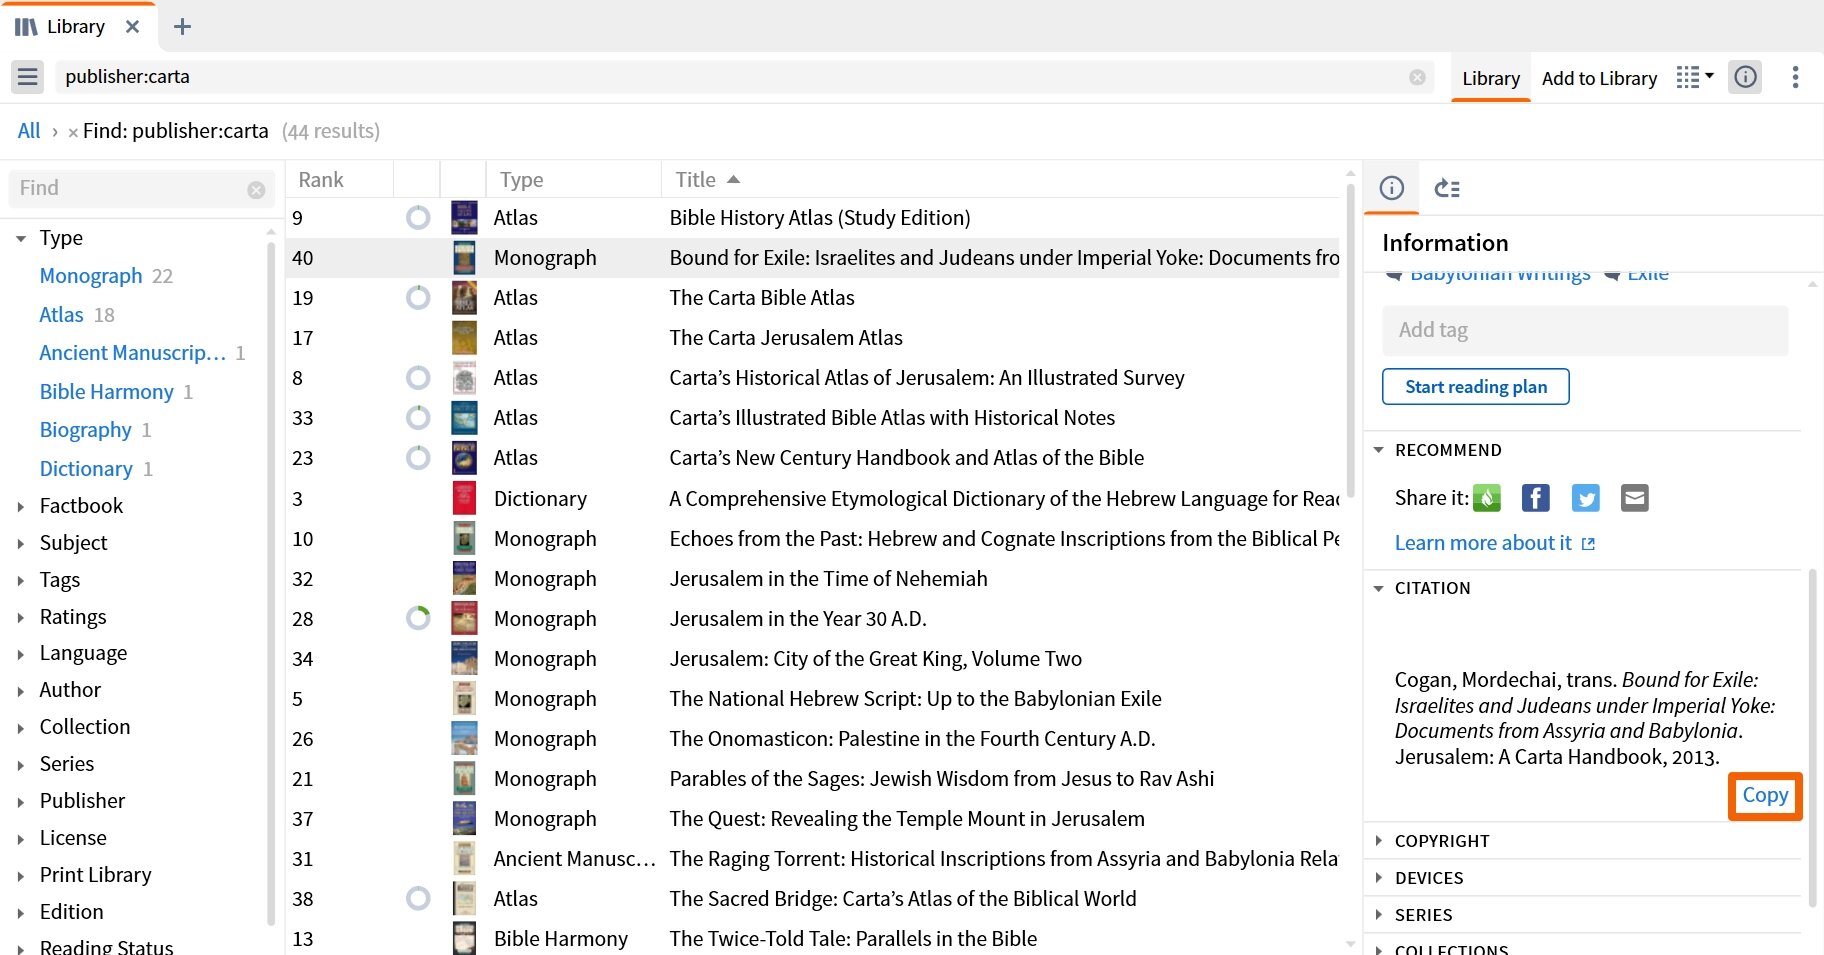Expand the Publisher facet
This screenshot has width=1824, height=955.
[x=21, y=801]
